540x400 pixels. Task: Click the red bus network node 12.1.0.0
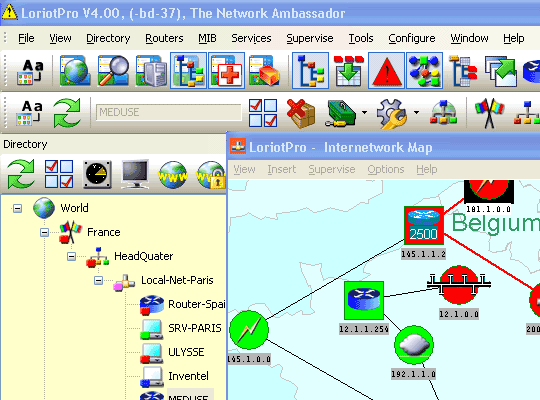[459, 285]
